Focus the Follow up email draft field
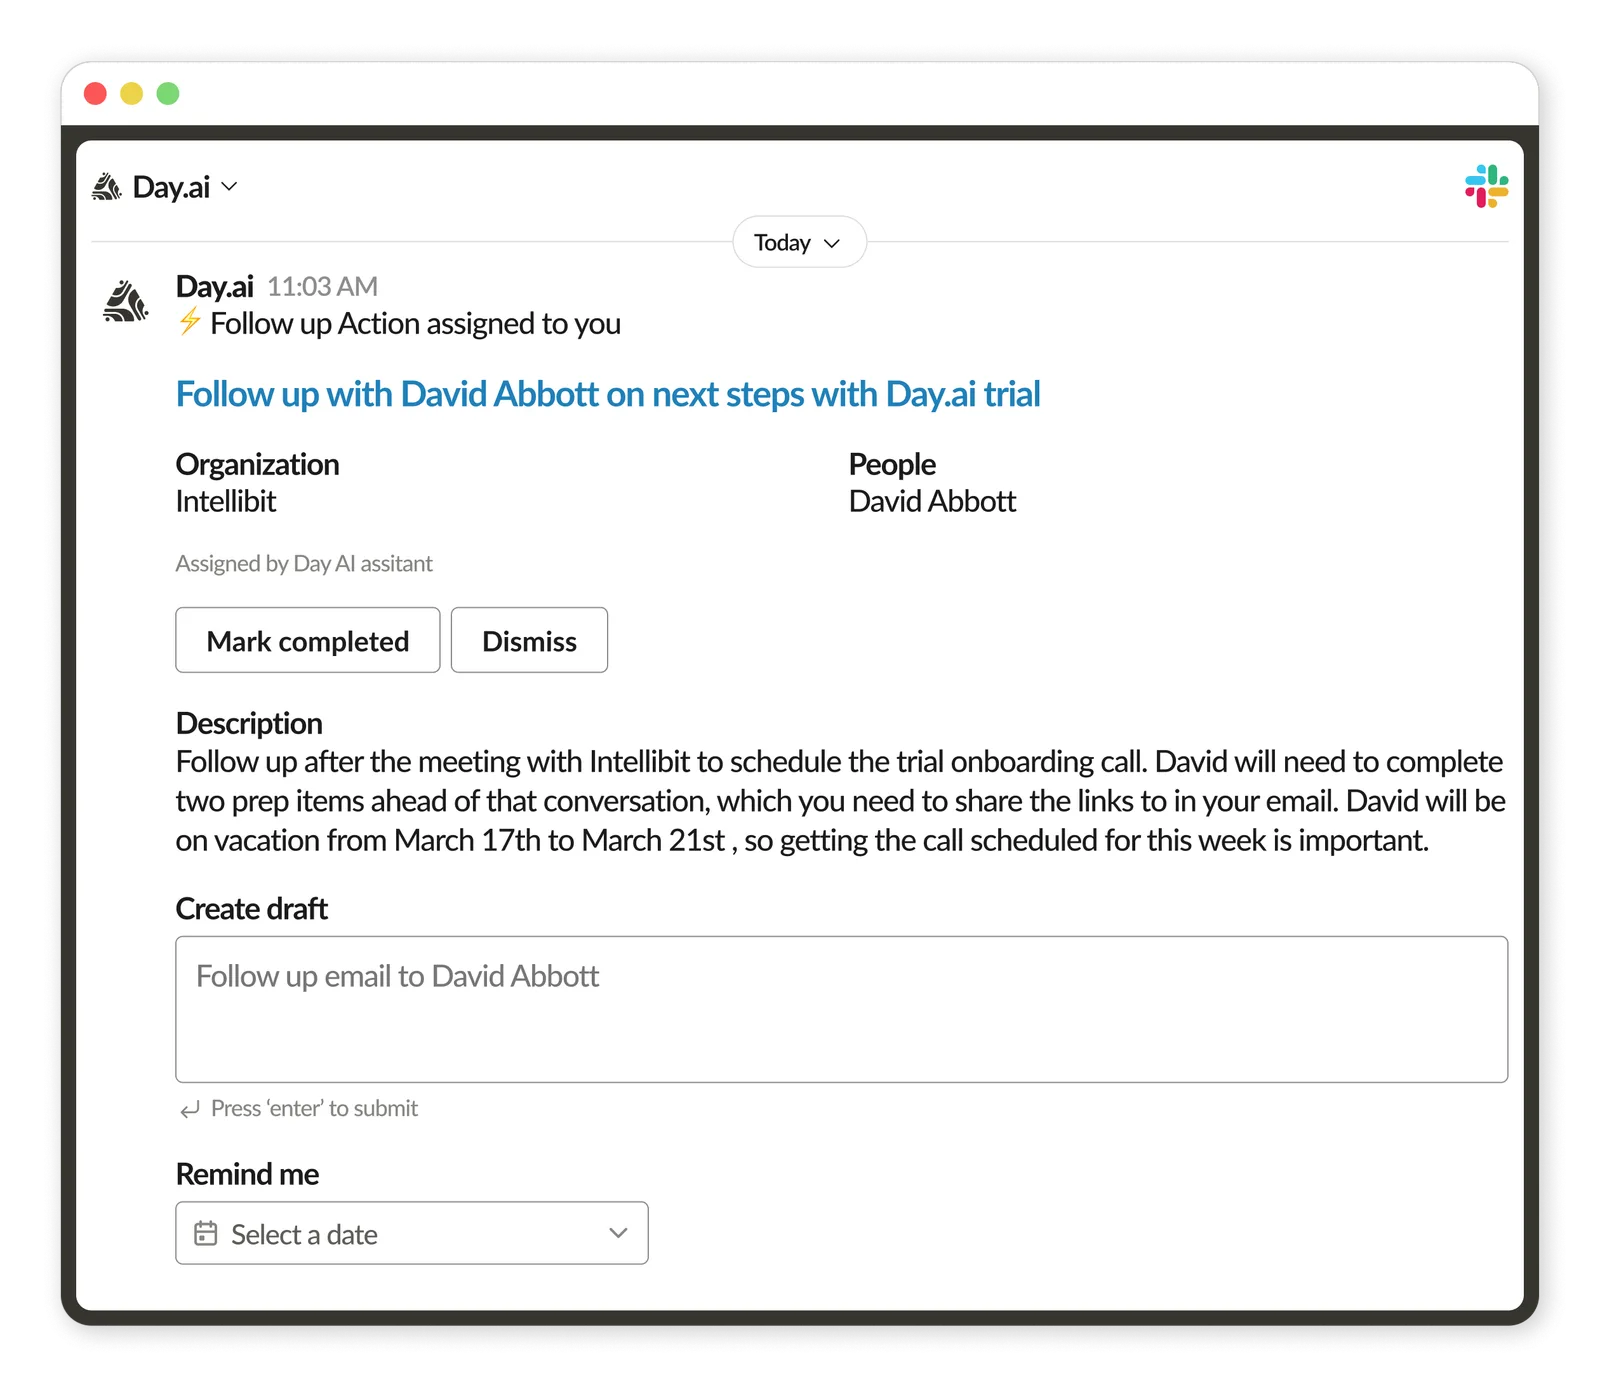Screen dimensions: 1600x1387 click(x=841, y=1009)
